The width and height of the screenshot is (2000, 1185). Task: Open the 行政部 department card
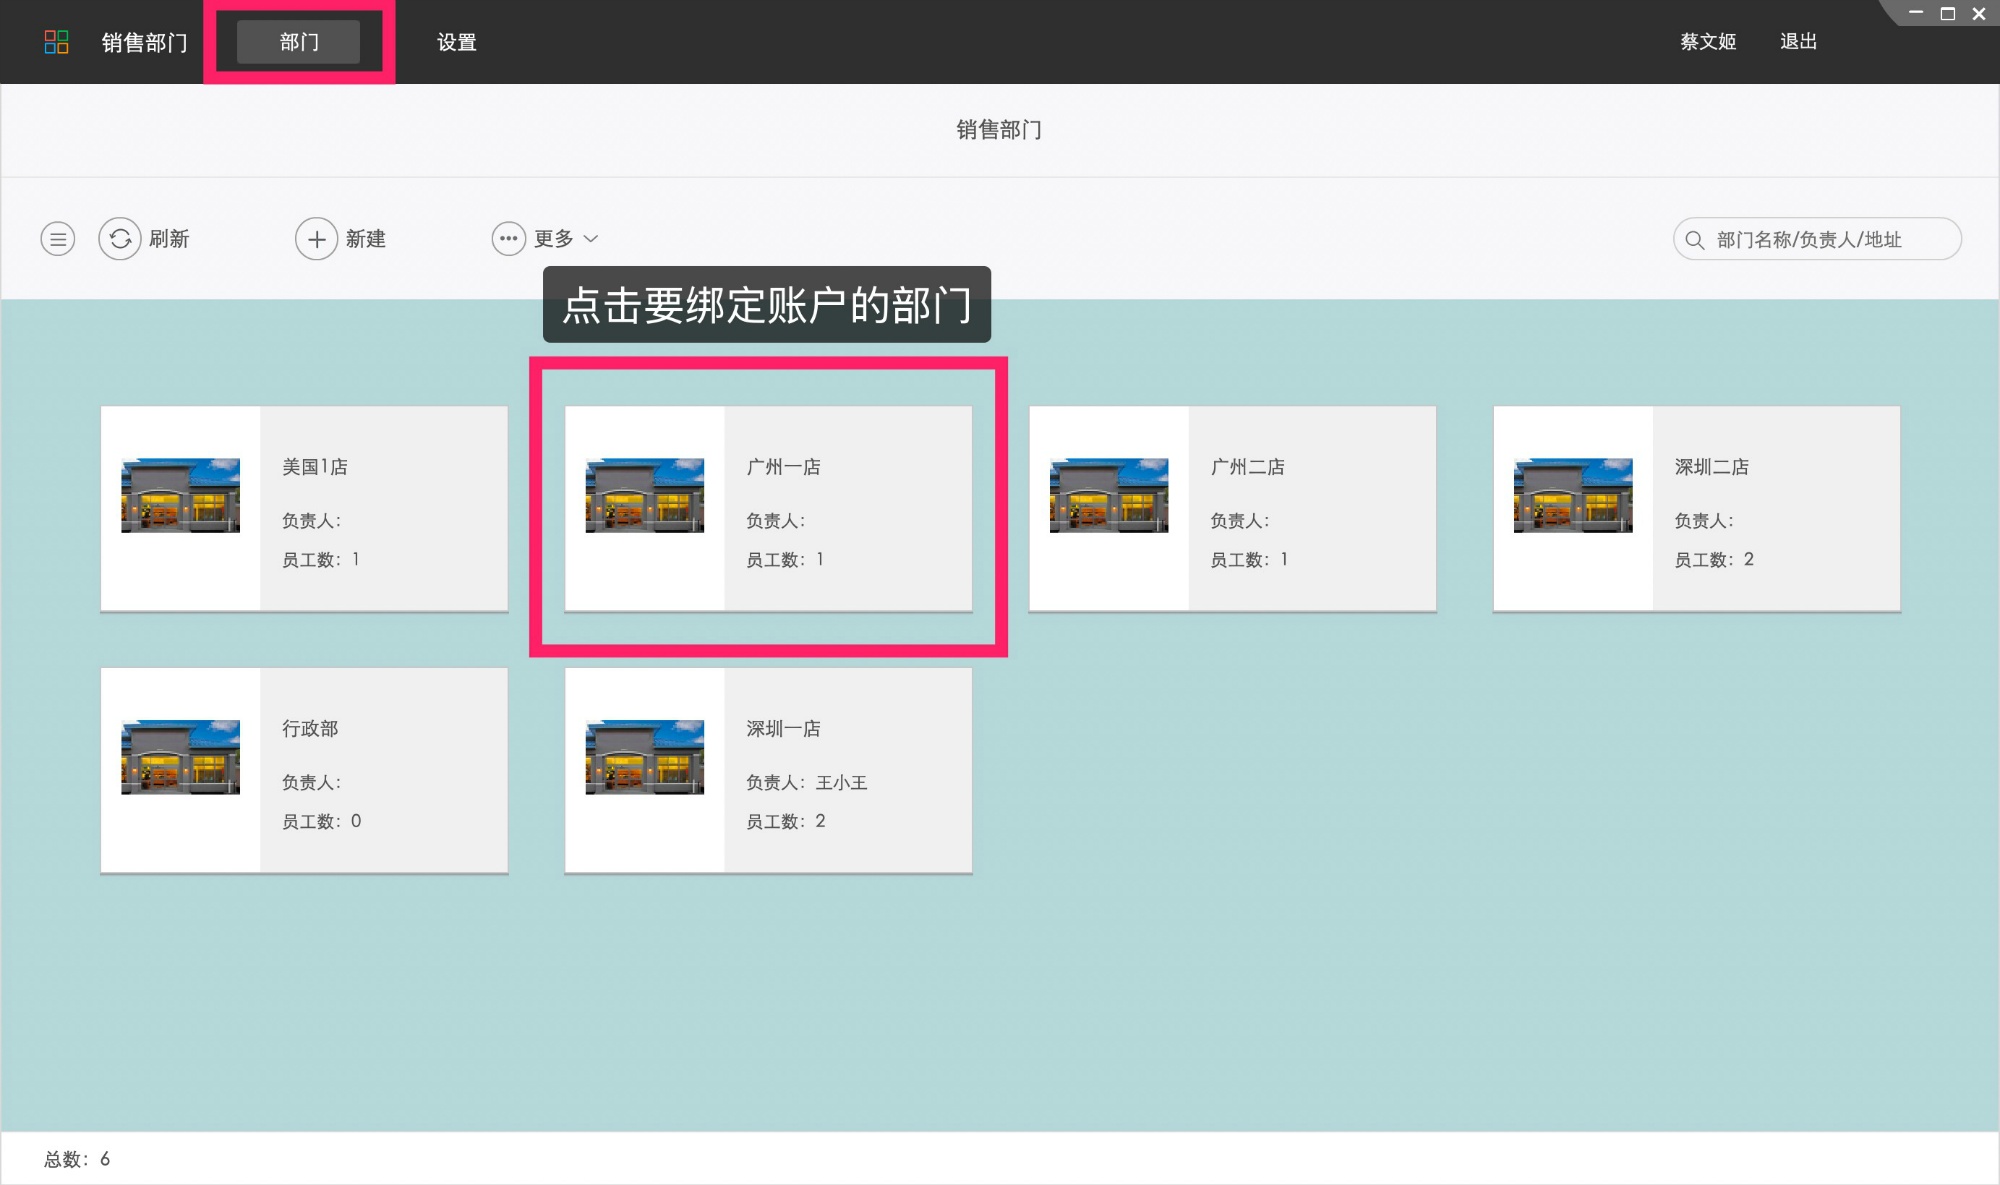click(x=304, y=770)
